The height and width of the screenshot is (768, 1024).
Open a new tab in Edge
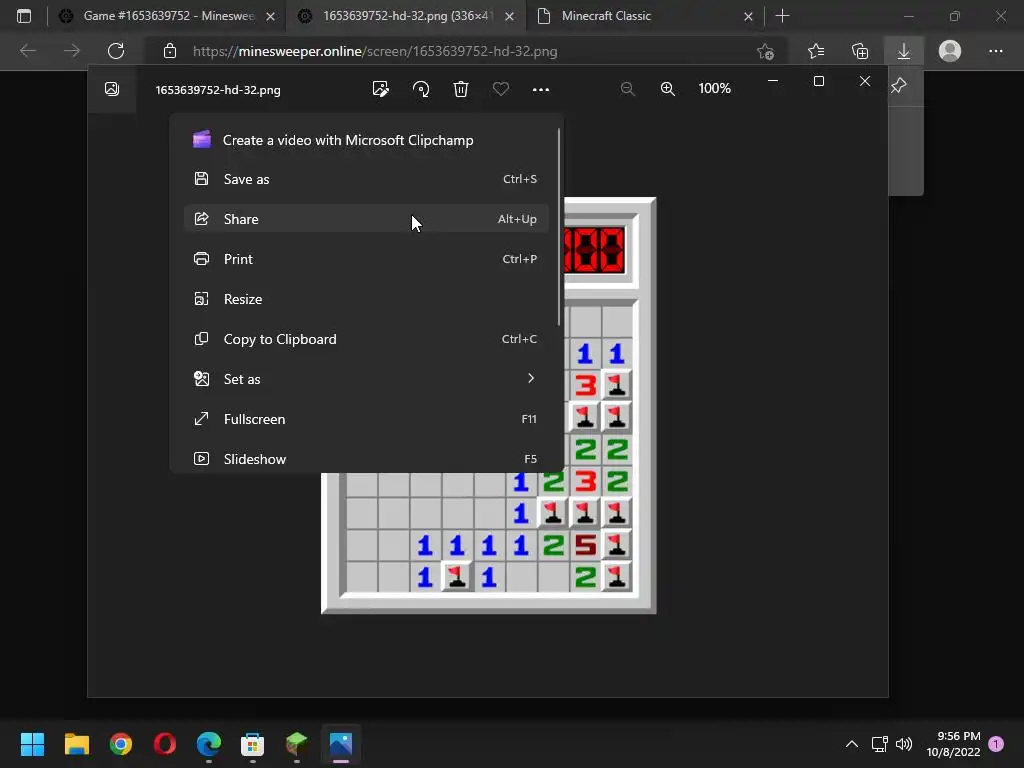(782, 16)
